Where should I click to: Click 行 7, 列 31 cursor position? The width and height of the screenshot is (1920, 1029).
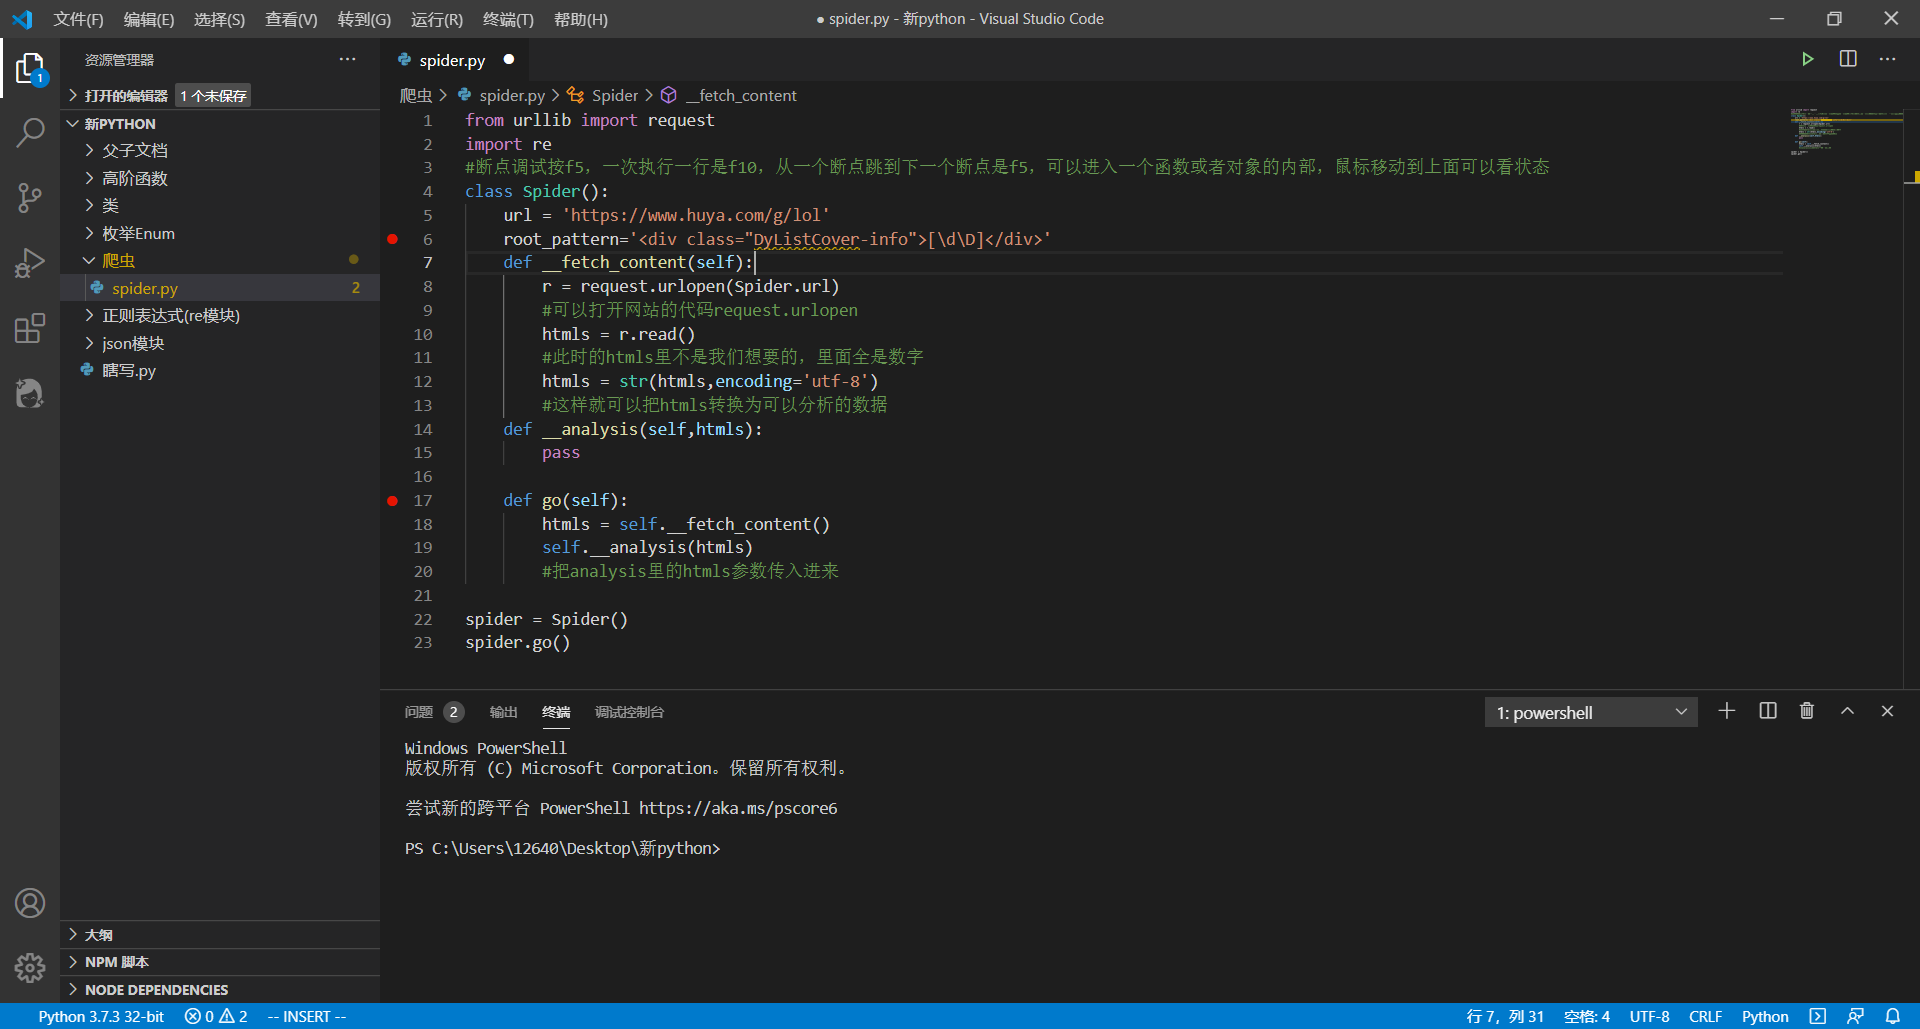[1505, 1016]
